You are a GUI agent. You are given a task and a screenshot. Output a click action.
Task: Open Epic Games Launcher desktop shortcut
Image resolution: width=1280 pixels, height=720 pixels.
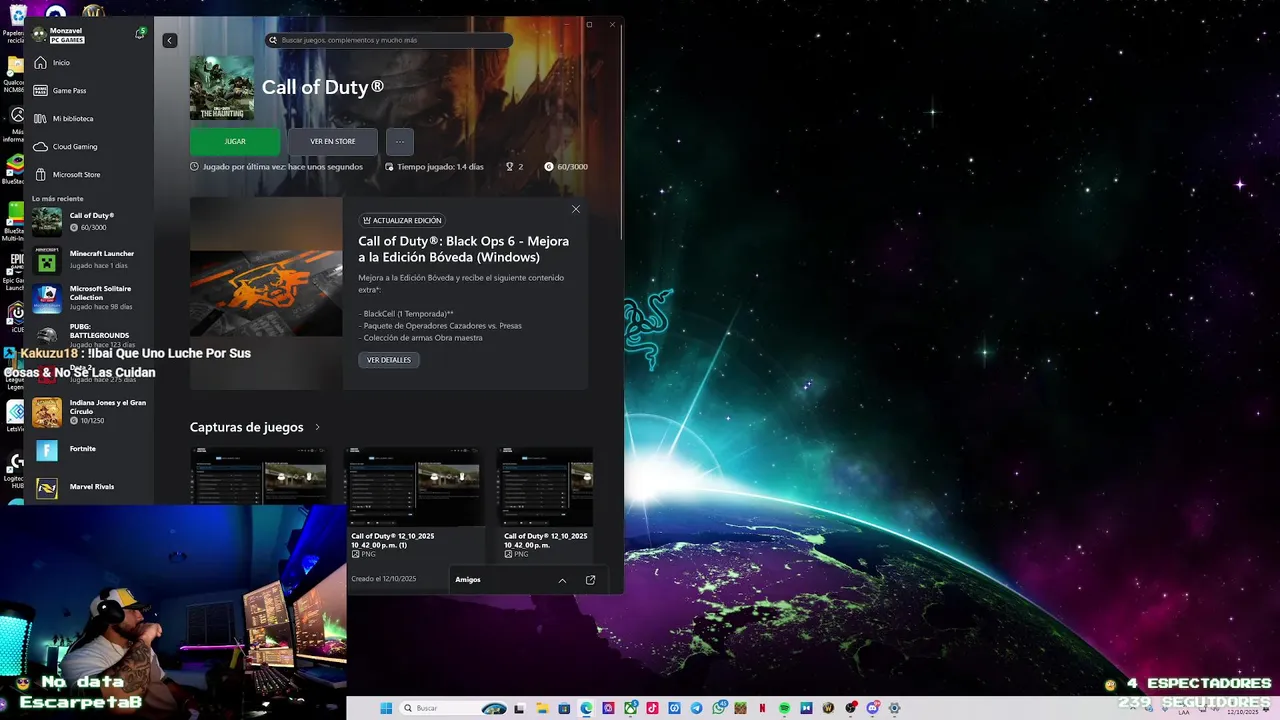(15, 270)
